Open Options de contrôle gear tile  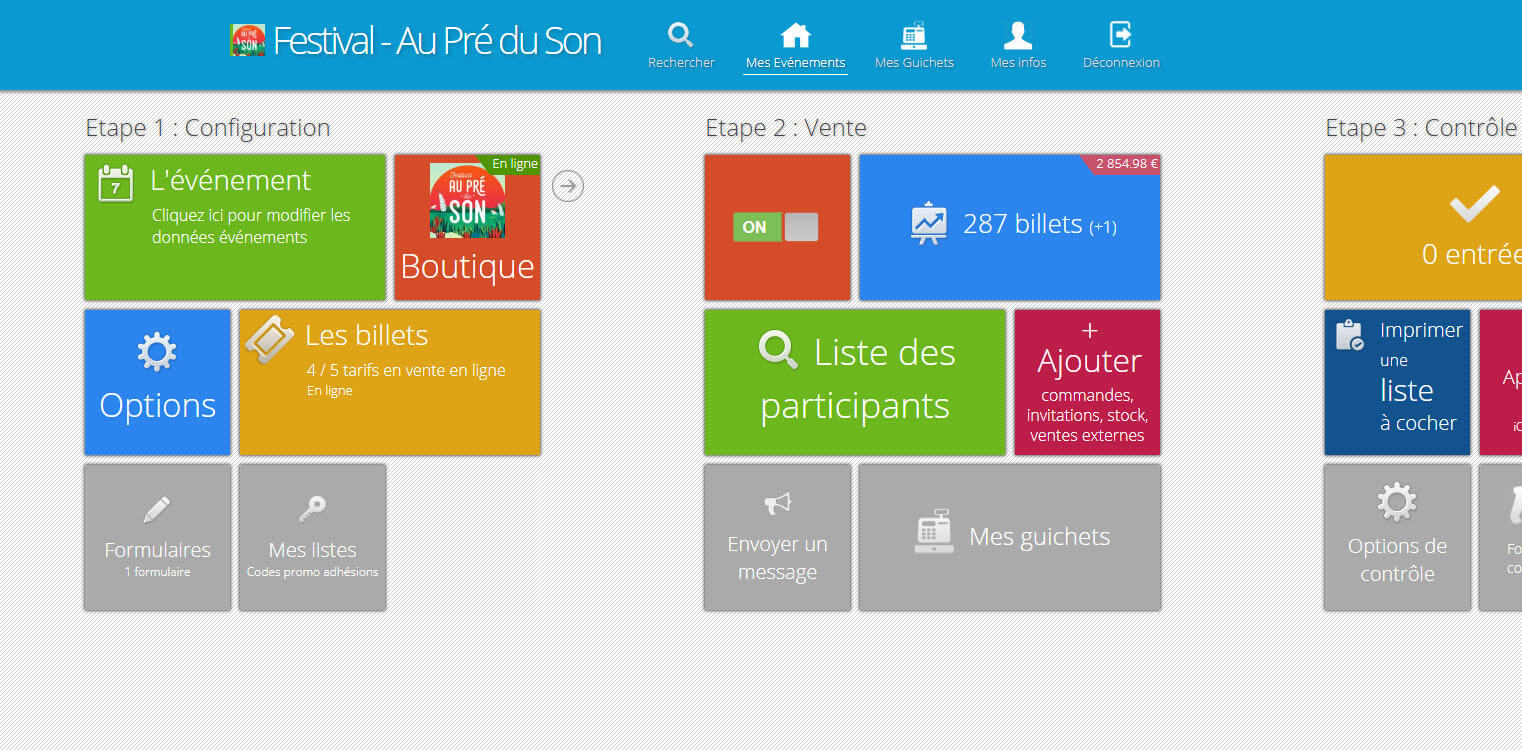tap(1397, 536)
